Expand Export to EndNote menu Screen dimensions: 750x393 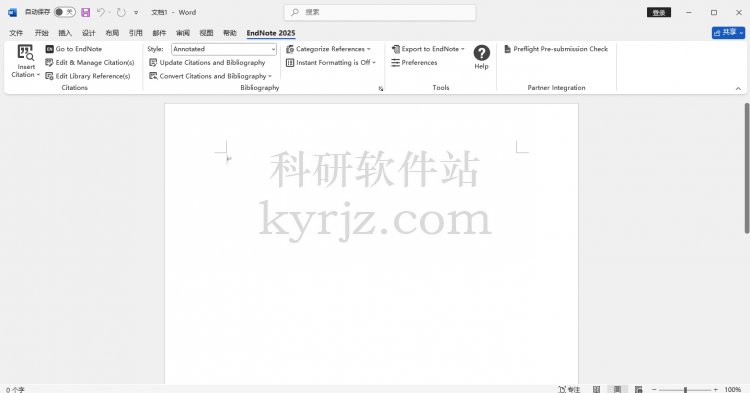(x=428, y=49)
